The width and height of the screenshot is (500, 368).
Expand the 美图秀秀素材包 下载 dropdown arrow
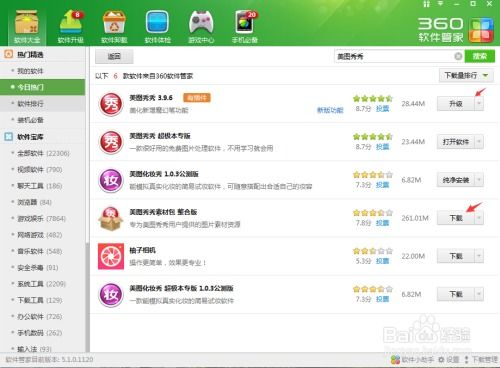(x=479, y=218)
